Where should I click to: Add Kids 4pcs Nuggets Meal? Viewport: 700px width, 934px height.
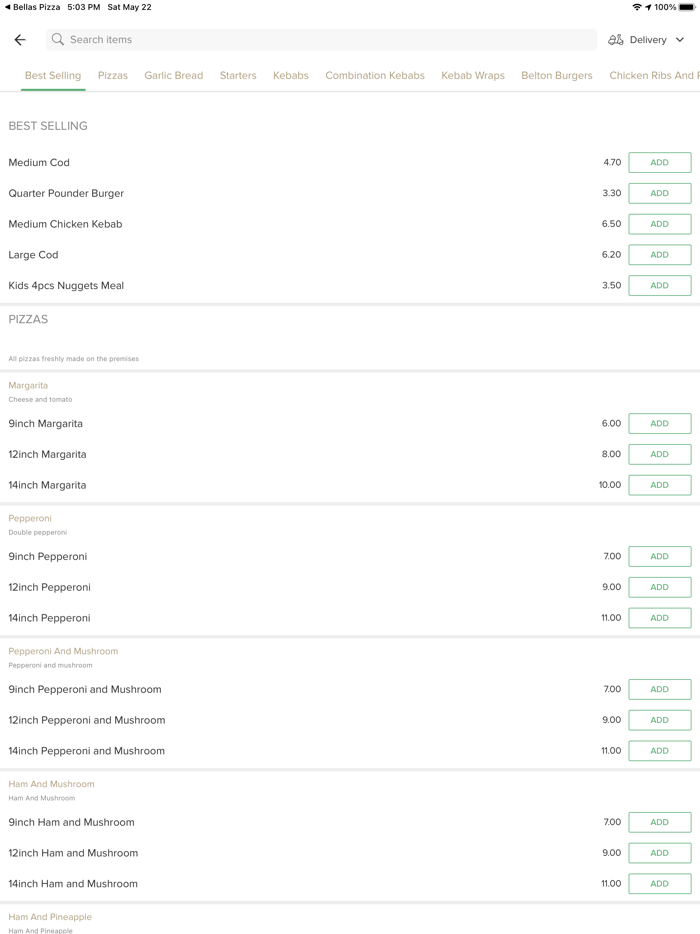659,285
